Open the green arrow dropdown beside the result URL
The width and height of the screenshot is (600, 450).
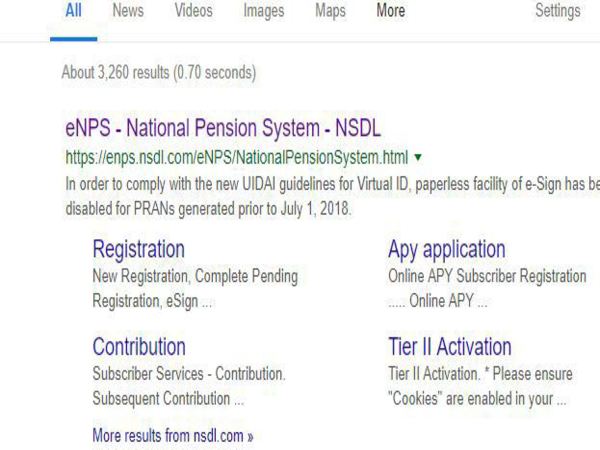[x=416, y=157]
